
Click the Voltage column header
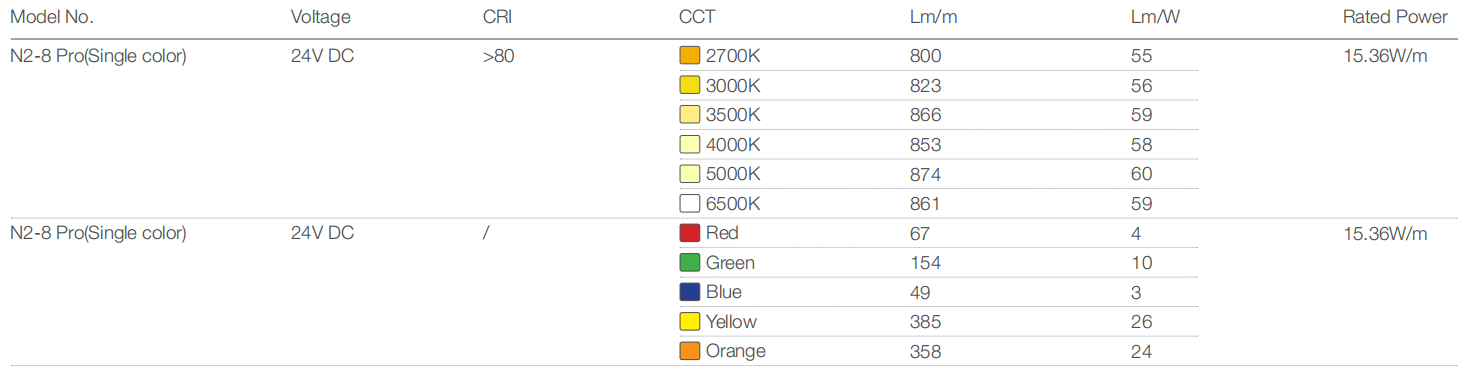coord(320,17)
